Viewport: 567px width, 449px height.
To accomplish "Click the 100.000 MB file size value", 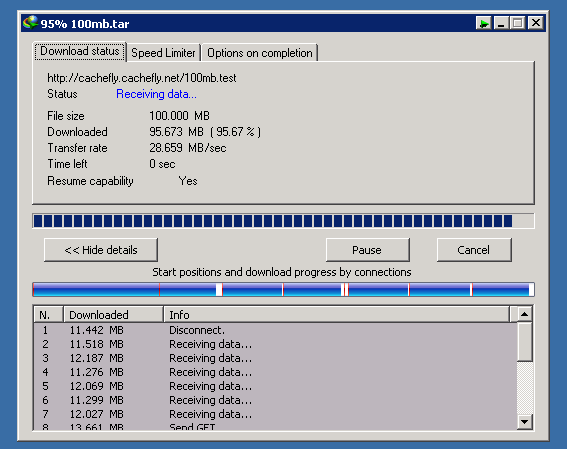I will pyautogui.click(x=179, y=116).
